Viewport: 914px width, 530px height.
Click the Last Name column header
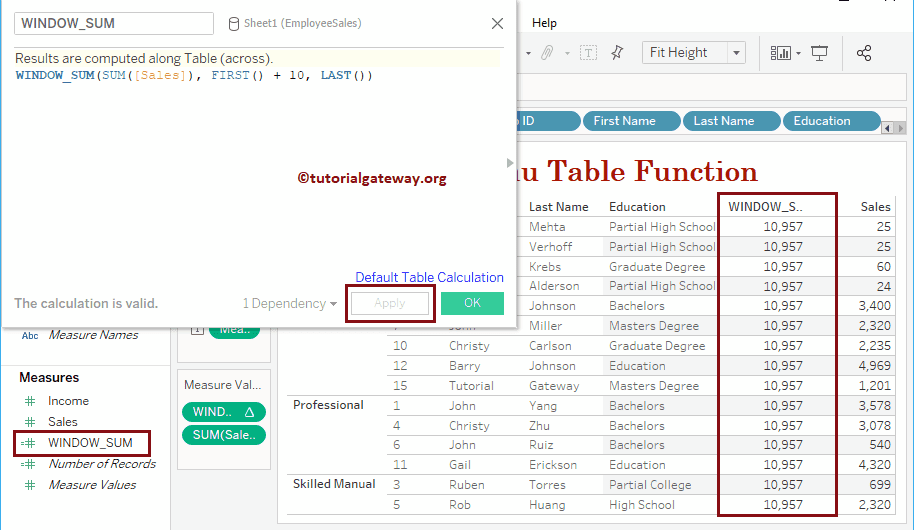pyautogui.click(x=558, y=206)
